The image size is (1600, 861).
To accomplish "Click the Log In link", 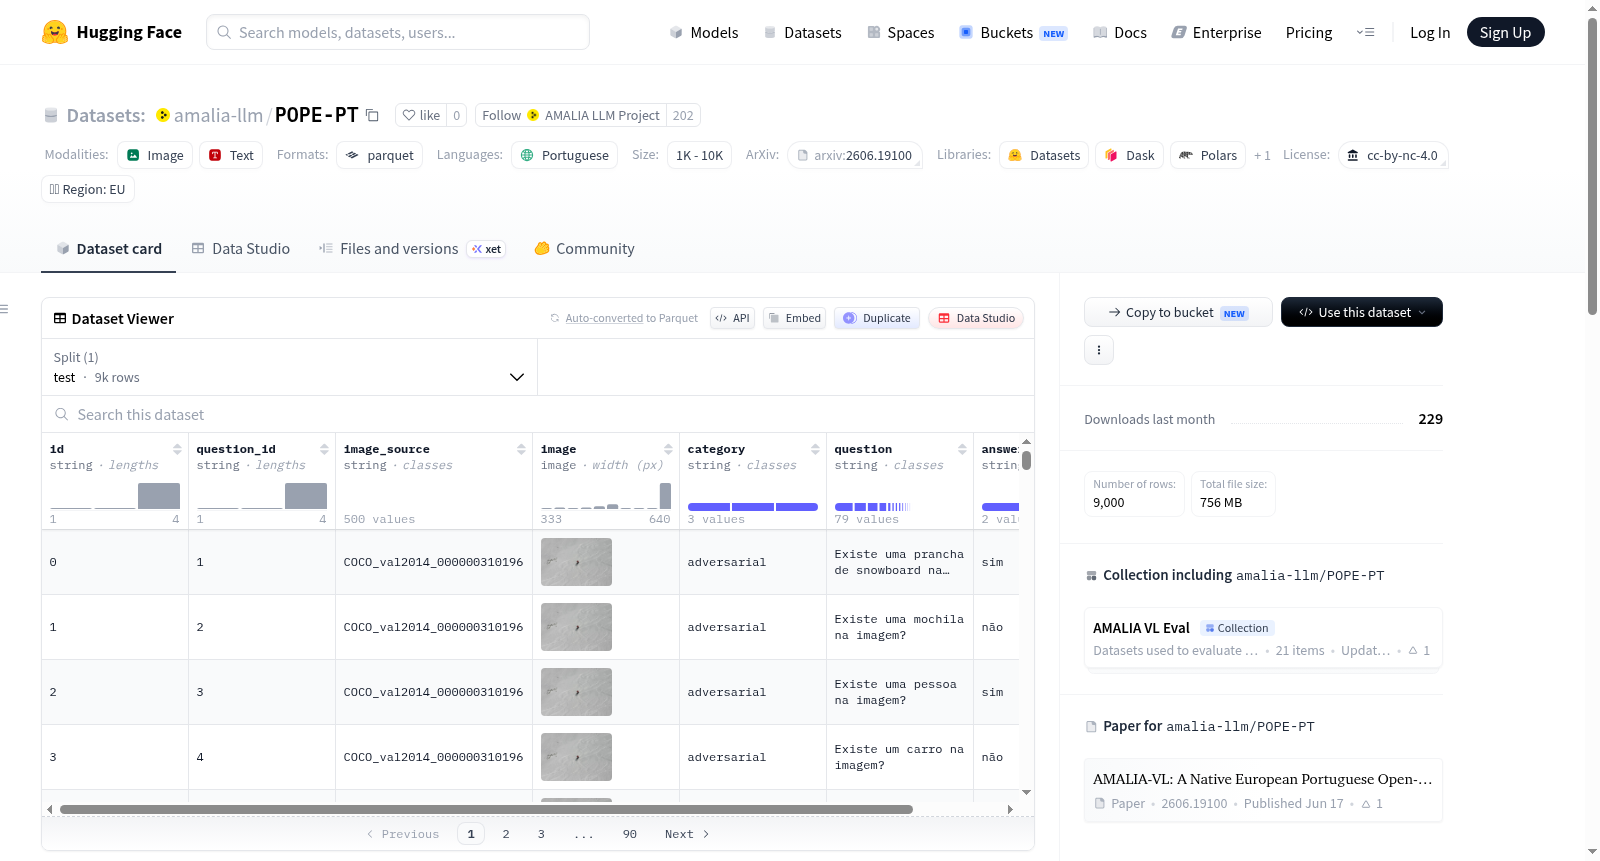I will [1430, 32].
